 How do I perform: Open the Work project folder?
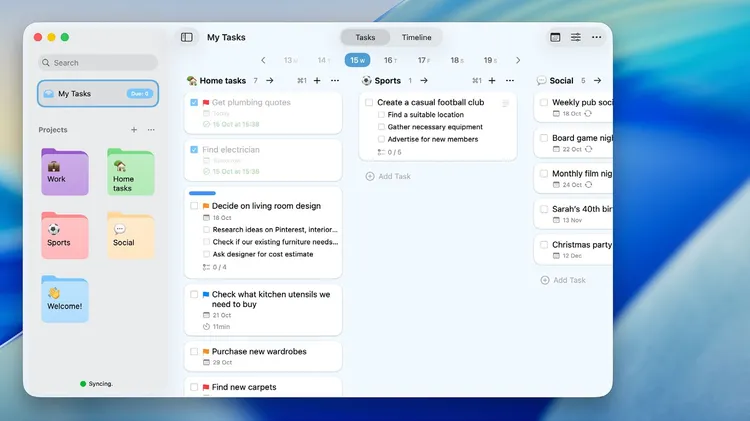(64, 172)
